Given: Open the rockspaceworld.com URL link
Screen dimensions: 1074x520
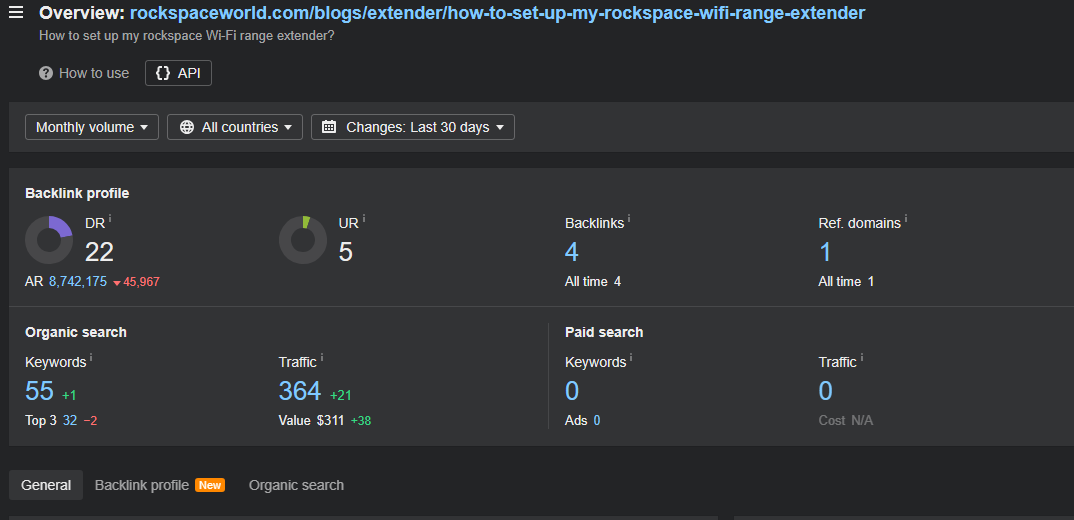Looking at the screenshot, I should click(497, 13).
